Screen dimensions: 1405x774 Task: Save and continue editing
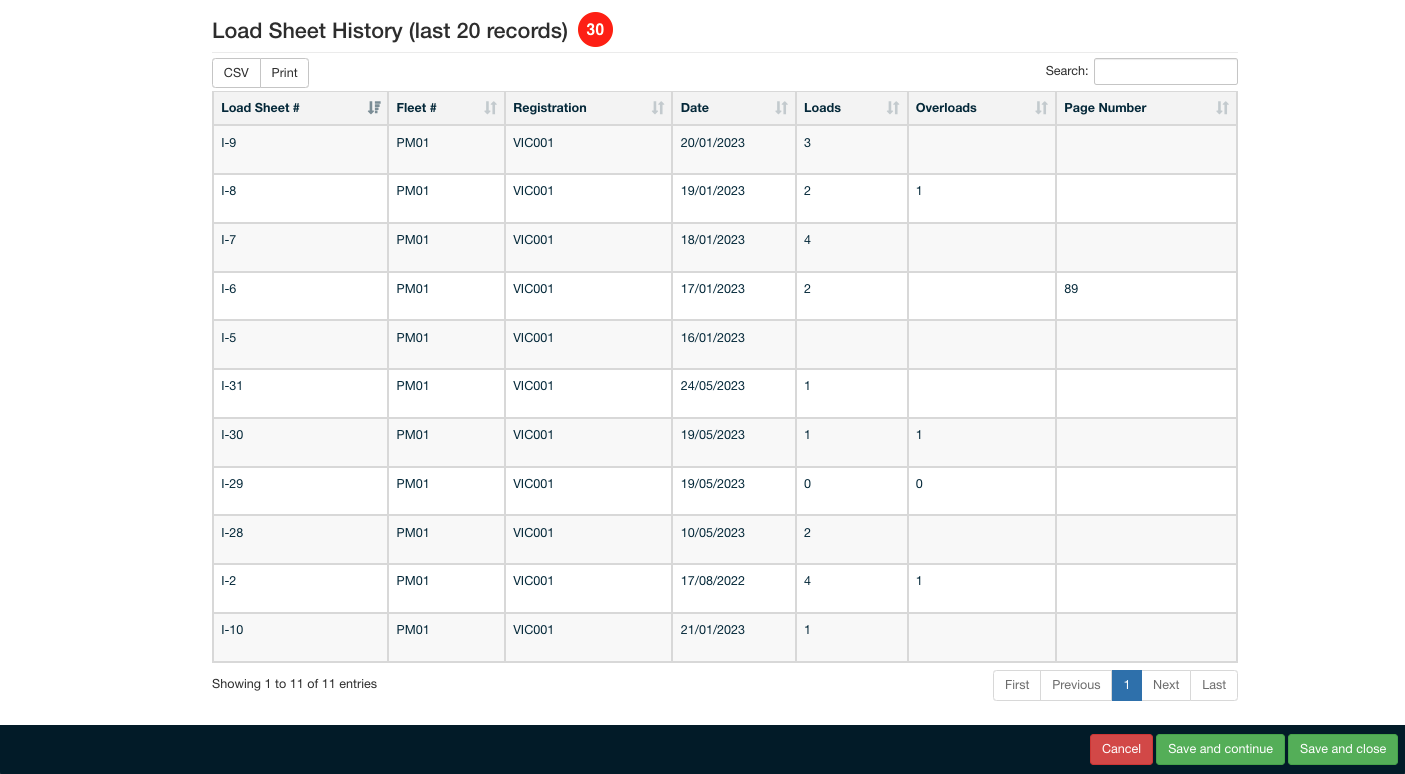coord(1220,748)
